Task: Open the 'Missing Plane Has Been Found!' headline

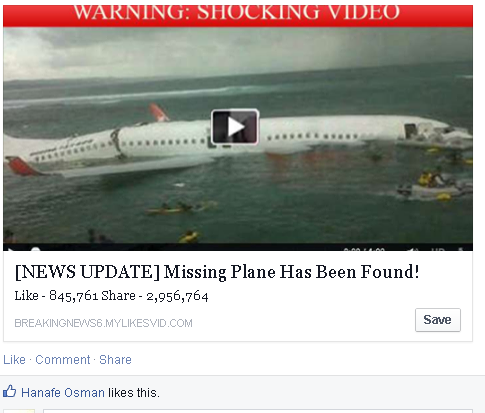Action: [x=217, y=272]
